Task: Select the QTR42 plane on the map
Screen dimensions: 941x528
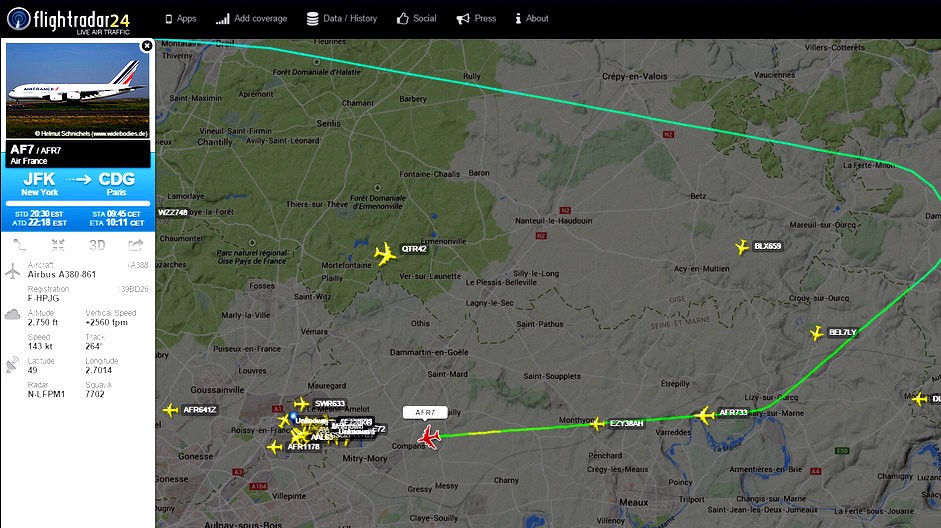Action: pyautogui.click(x=385, y=254)
